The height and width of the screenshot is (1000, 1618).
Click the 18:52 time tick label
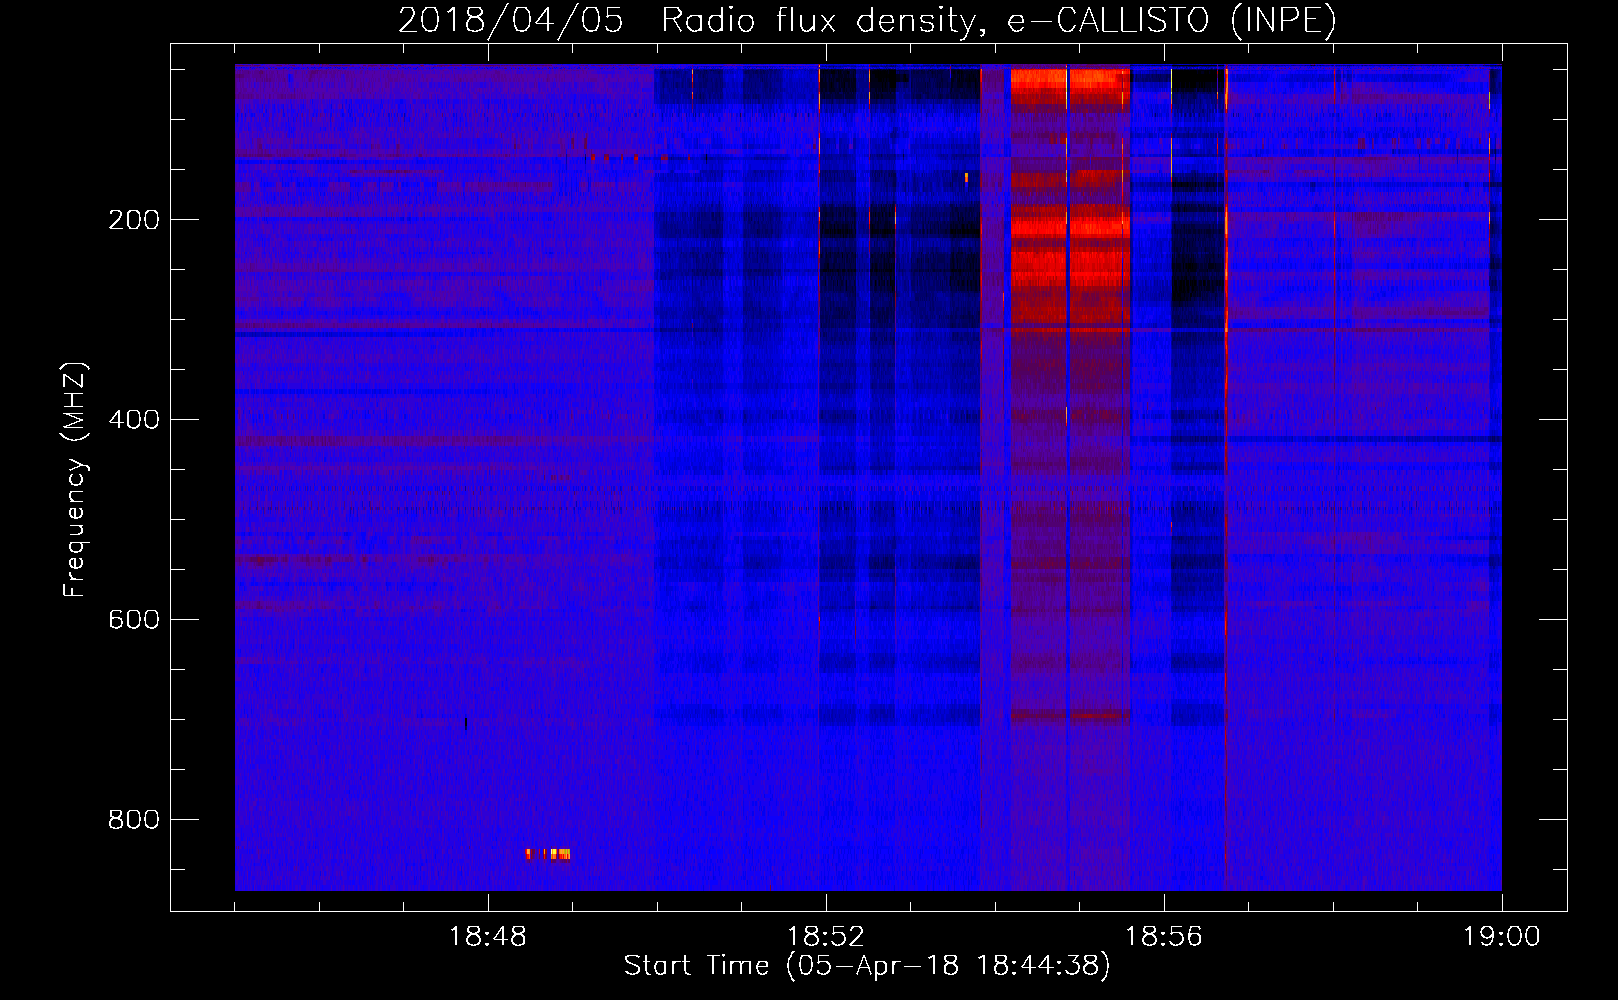point(826,937)
